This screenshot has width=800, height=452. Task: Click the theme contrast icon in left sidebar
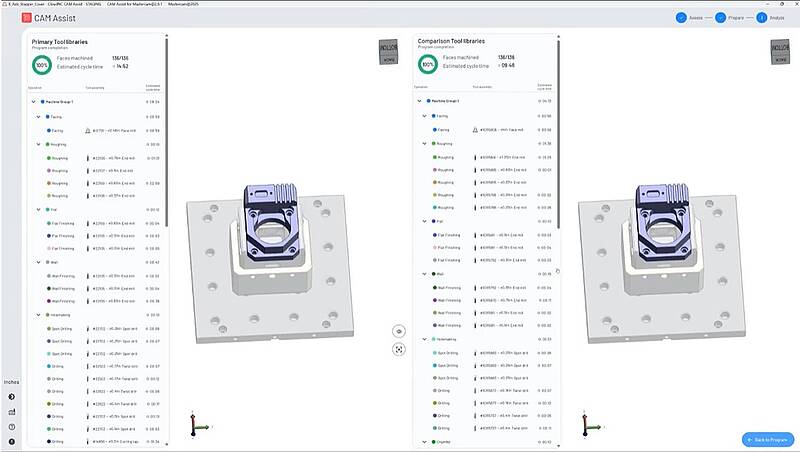click(11, 397)
